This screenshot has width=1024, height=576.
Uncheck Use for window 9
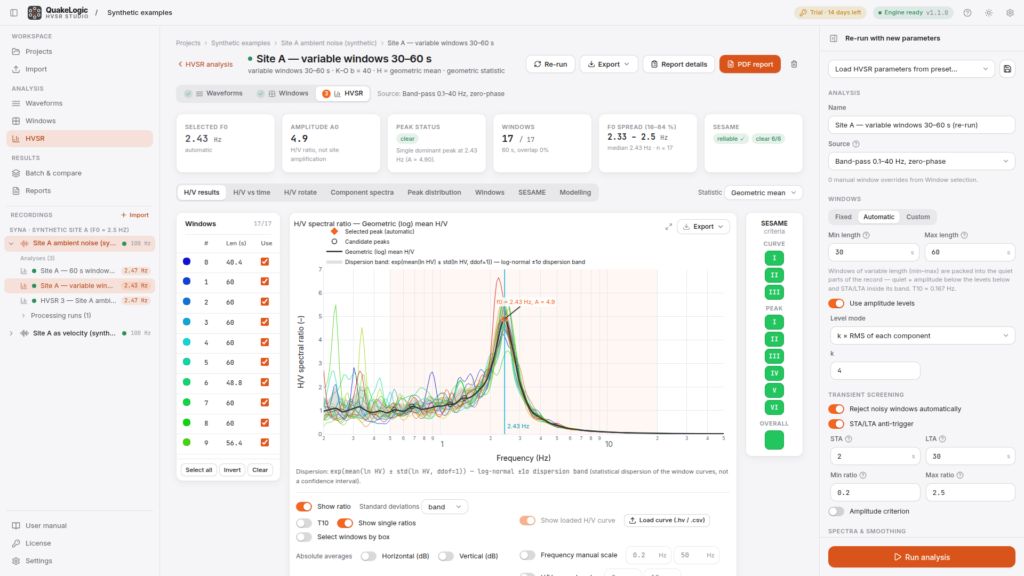point(264,443)
